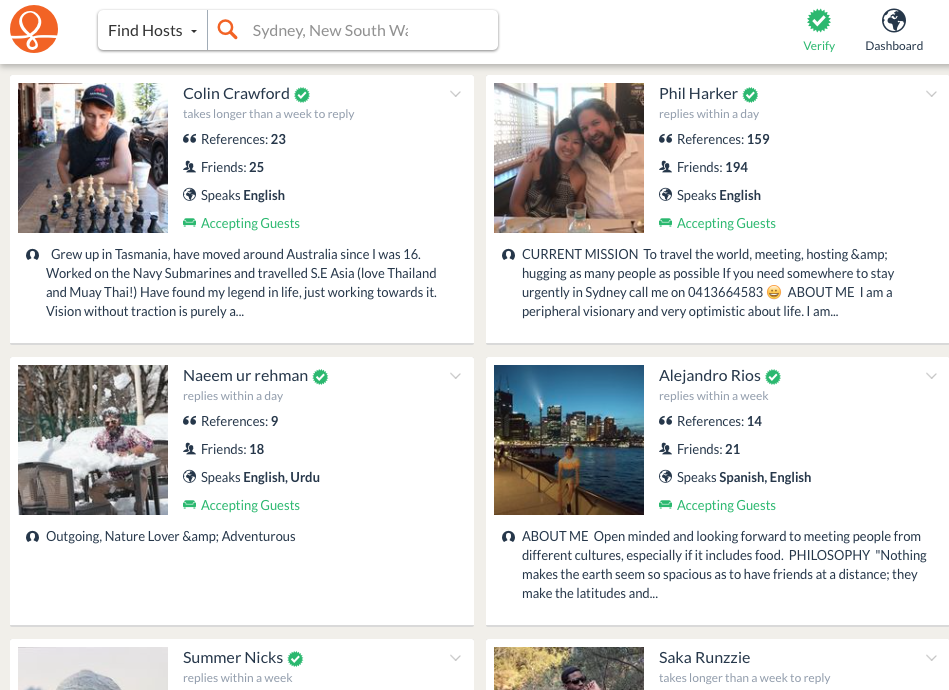Open Colin Crawford's profile name link

coord(236,94)
